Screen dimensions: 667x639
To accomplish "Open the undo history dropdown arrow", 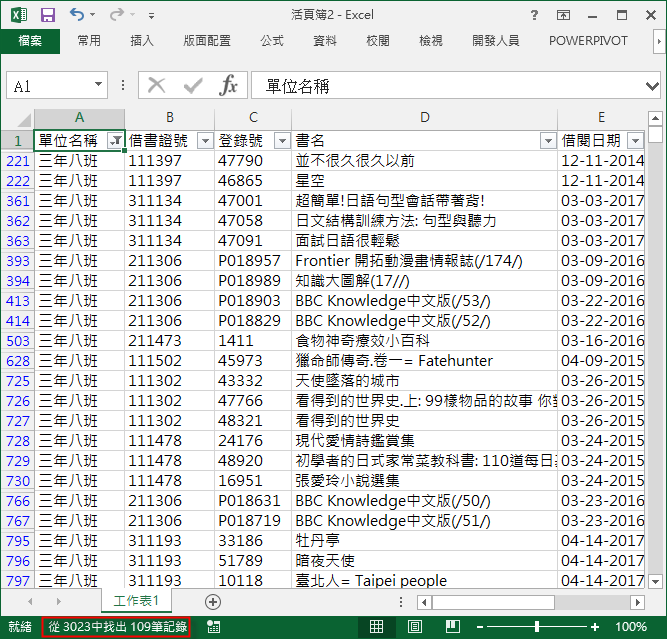I will coord(92,15).
